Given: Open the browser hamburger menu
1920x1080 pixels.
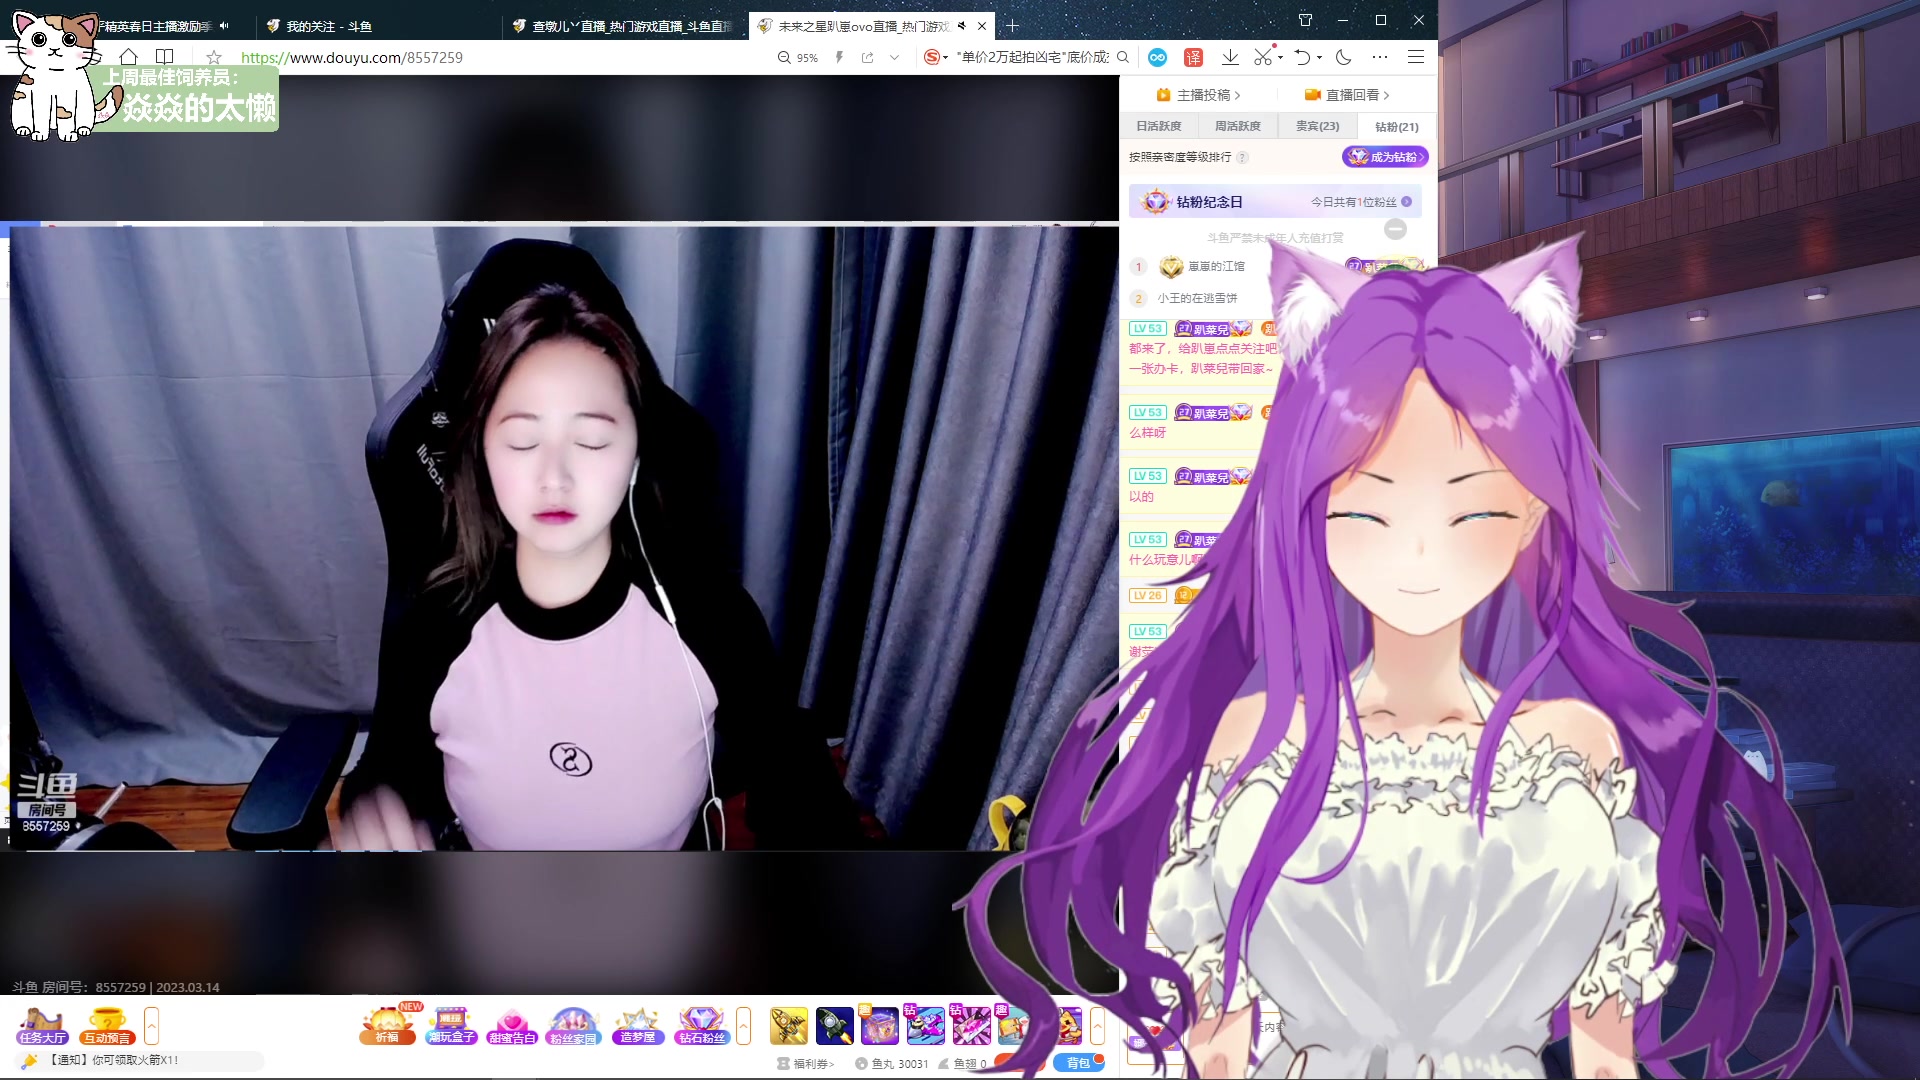Looking at the screenshot, I should (x=1416, y=57).
